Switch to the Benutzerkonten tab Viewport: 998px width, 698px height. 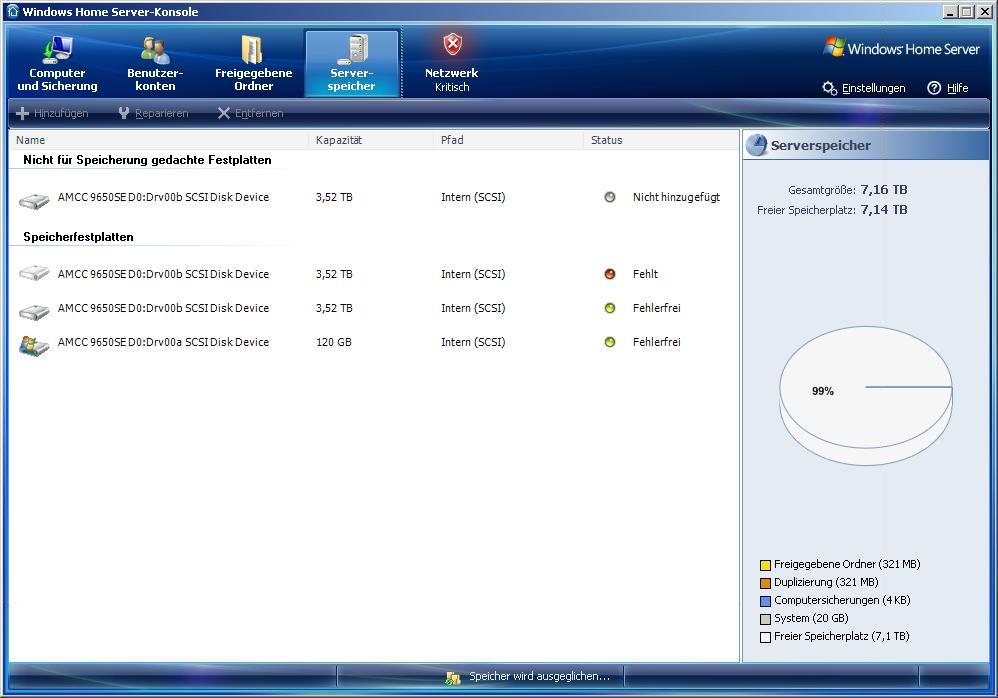155,64
